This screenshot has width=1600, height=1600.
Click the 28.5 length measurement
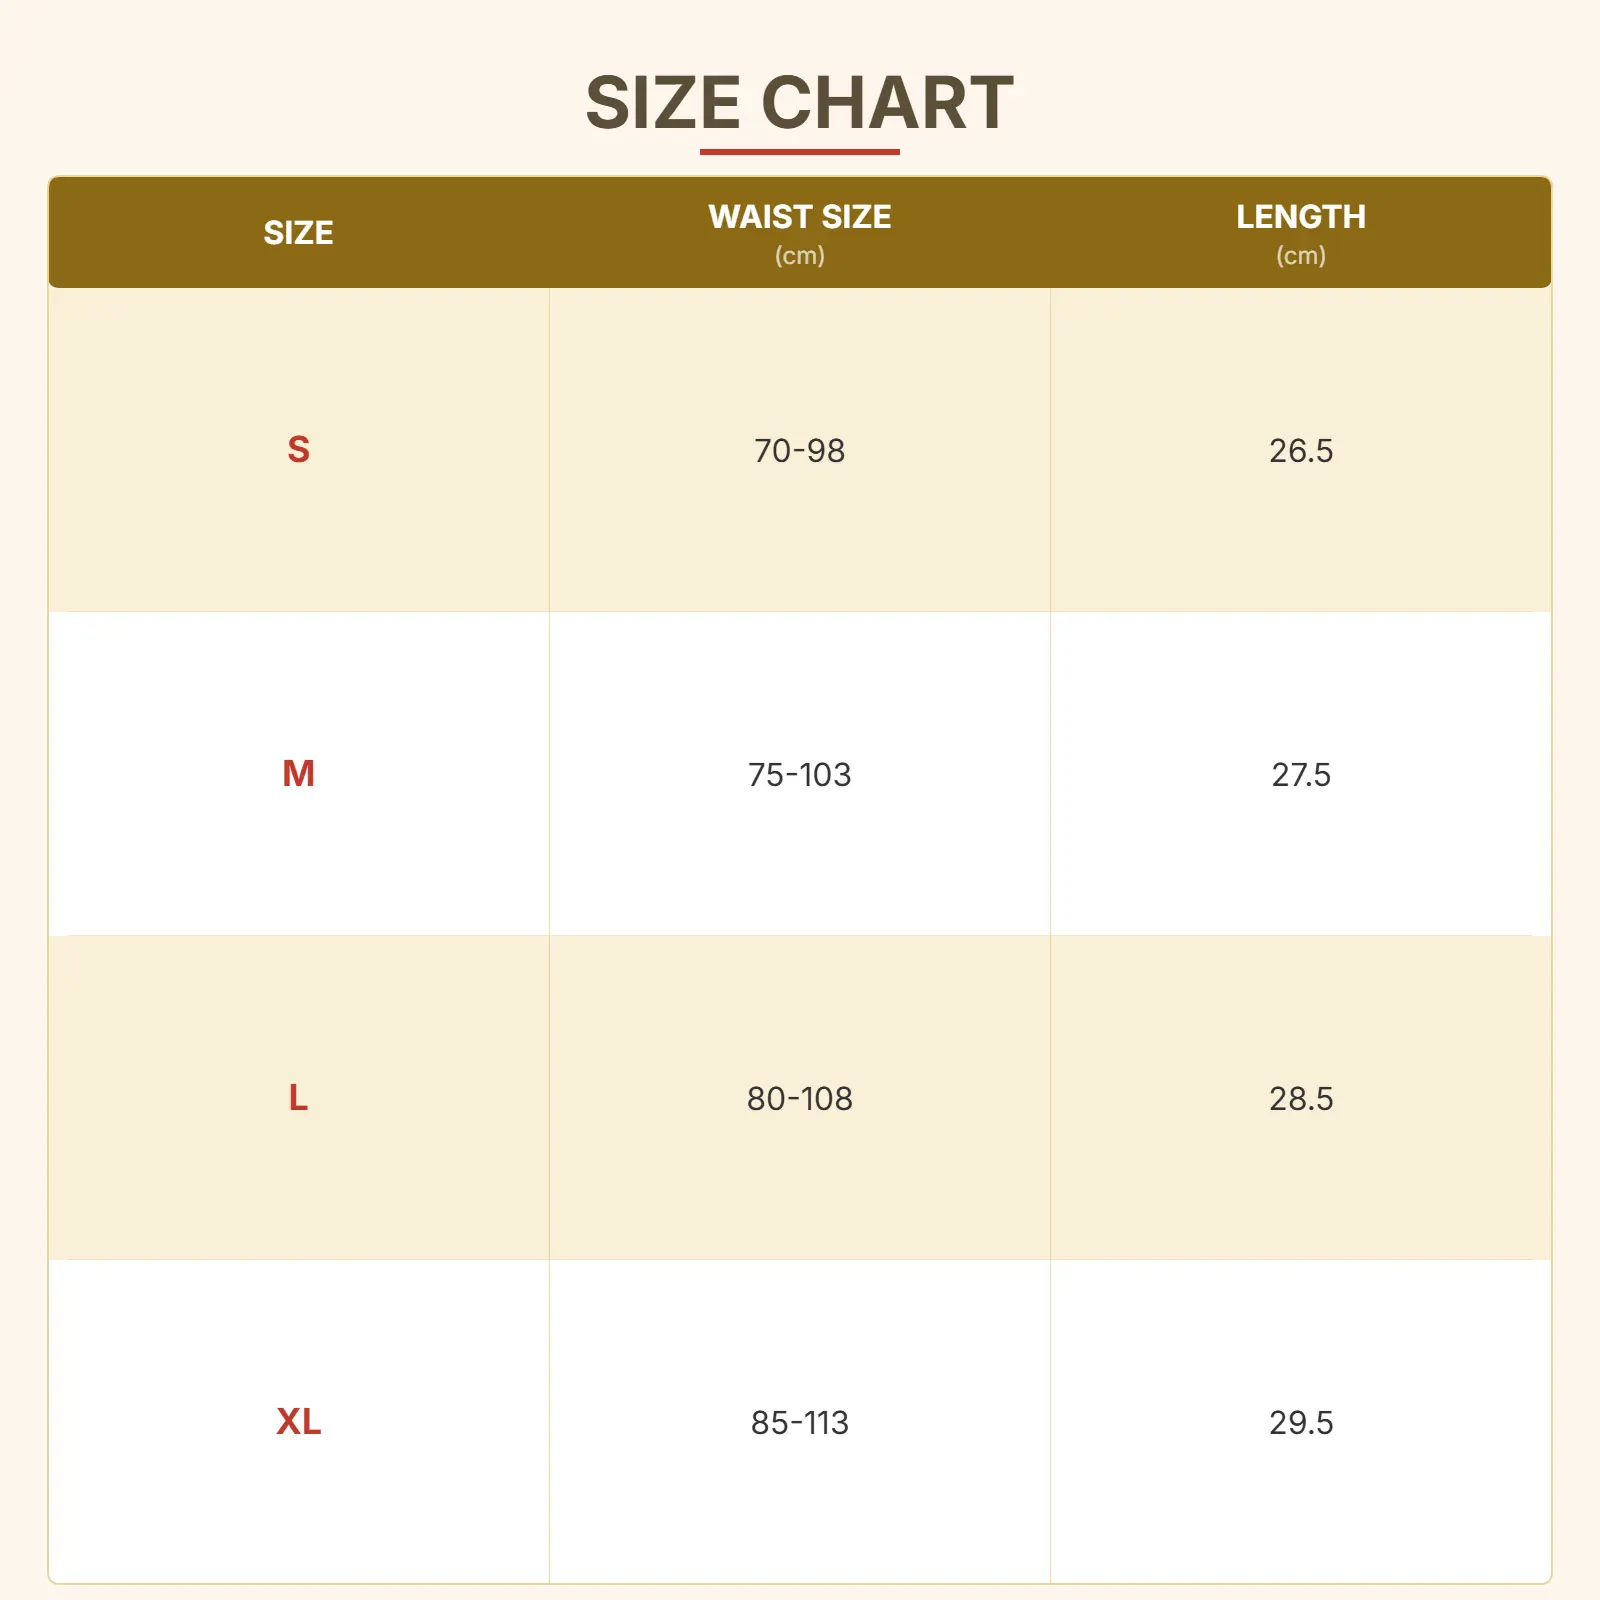[x=1300, y=1099]
